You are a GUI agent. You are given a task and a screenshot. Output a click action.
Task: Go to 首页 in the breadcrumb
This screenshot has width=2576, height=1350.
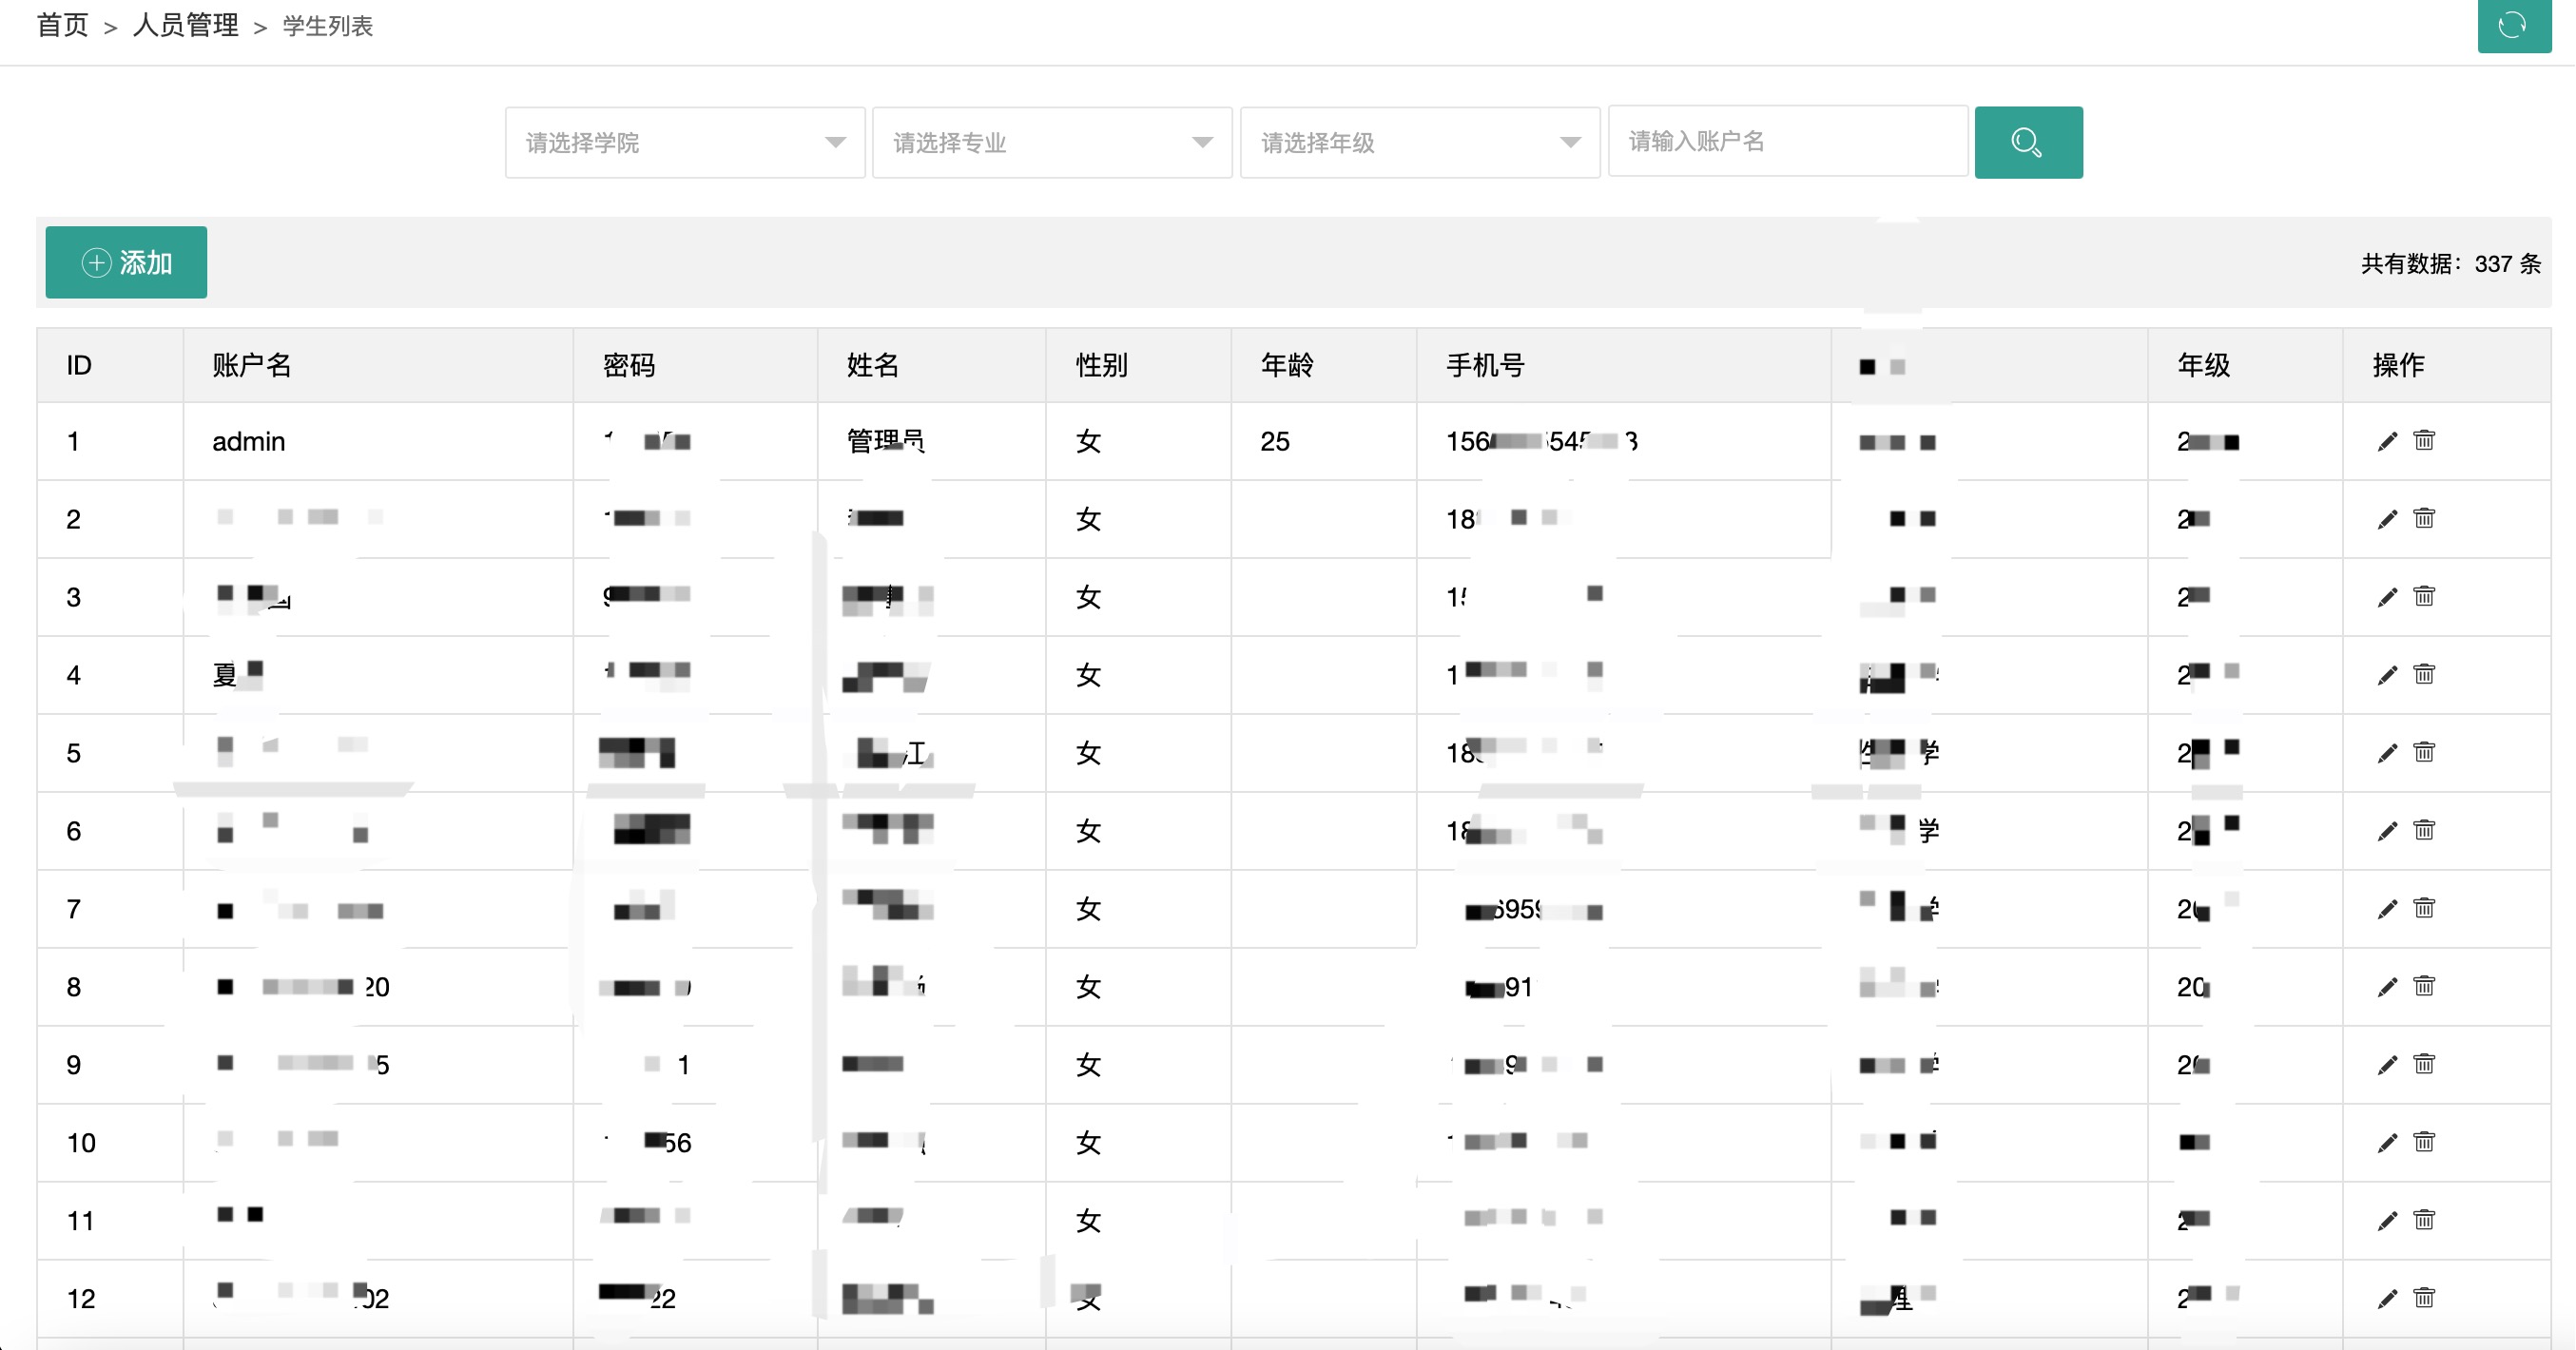[62, 25]
